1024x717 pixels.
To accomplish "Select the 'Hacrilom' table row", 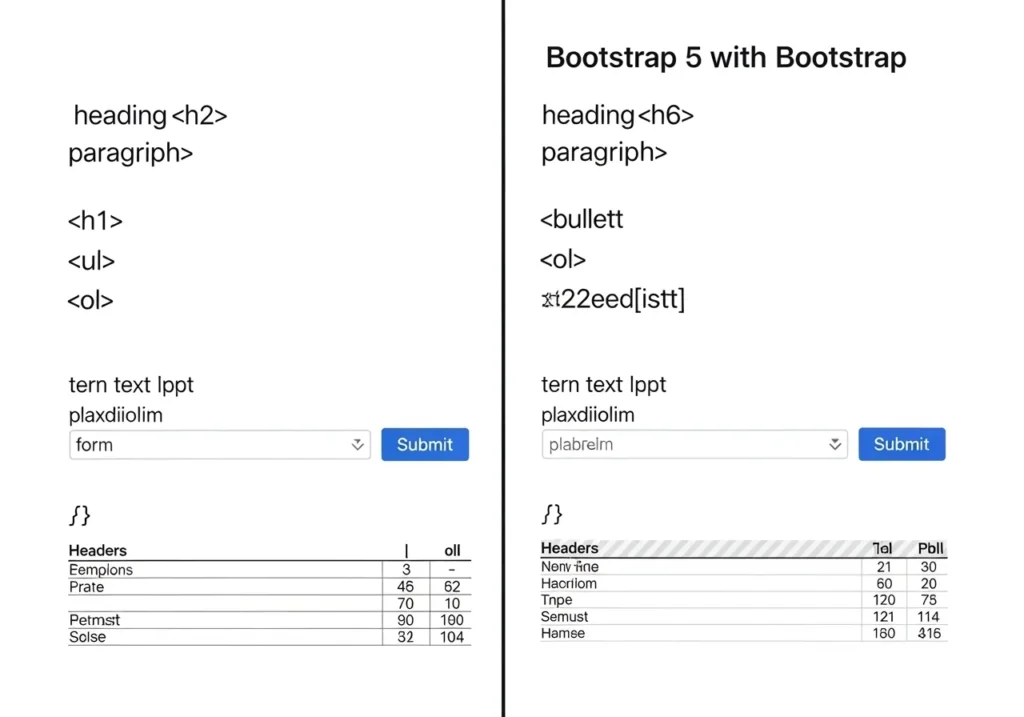I will point(569,583).
